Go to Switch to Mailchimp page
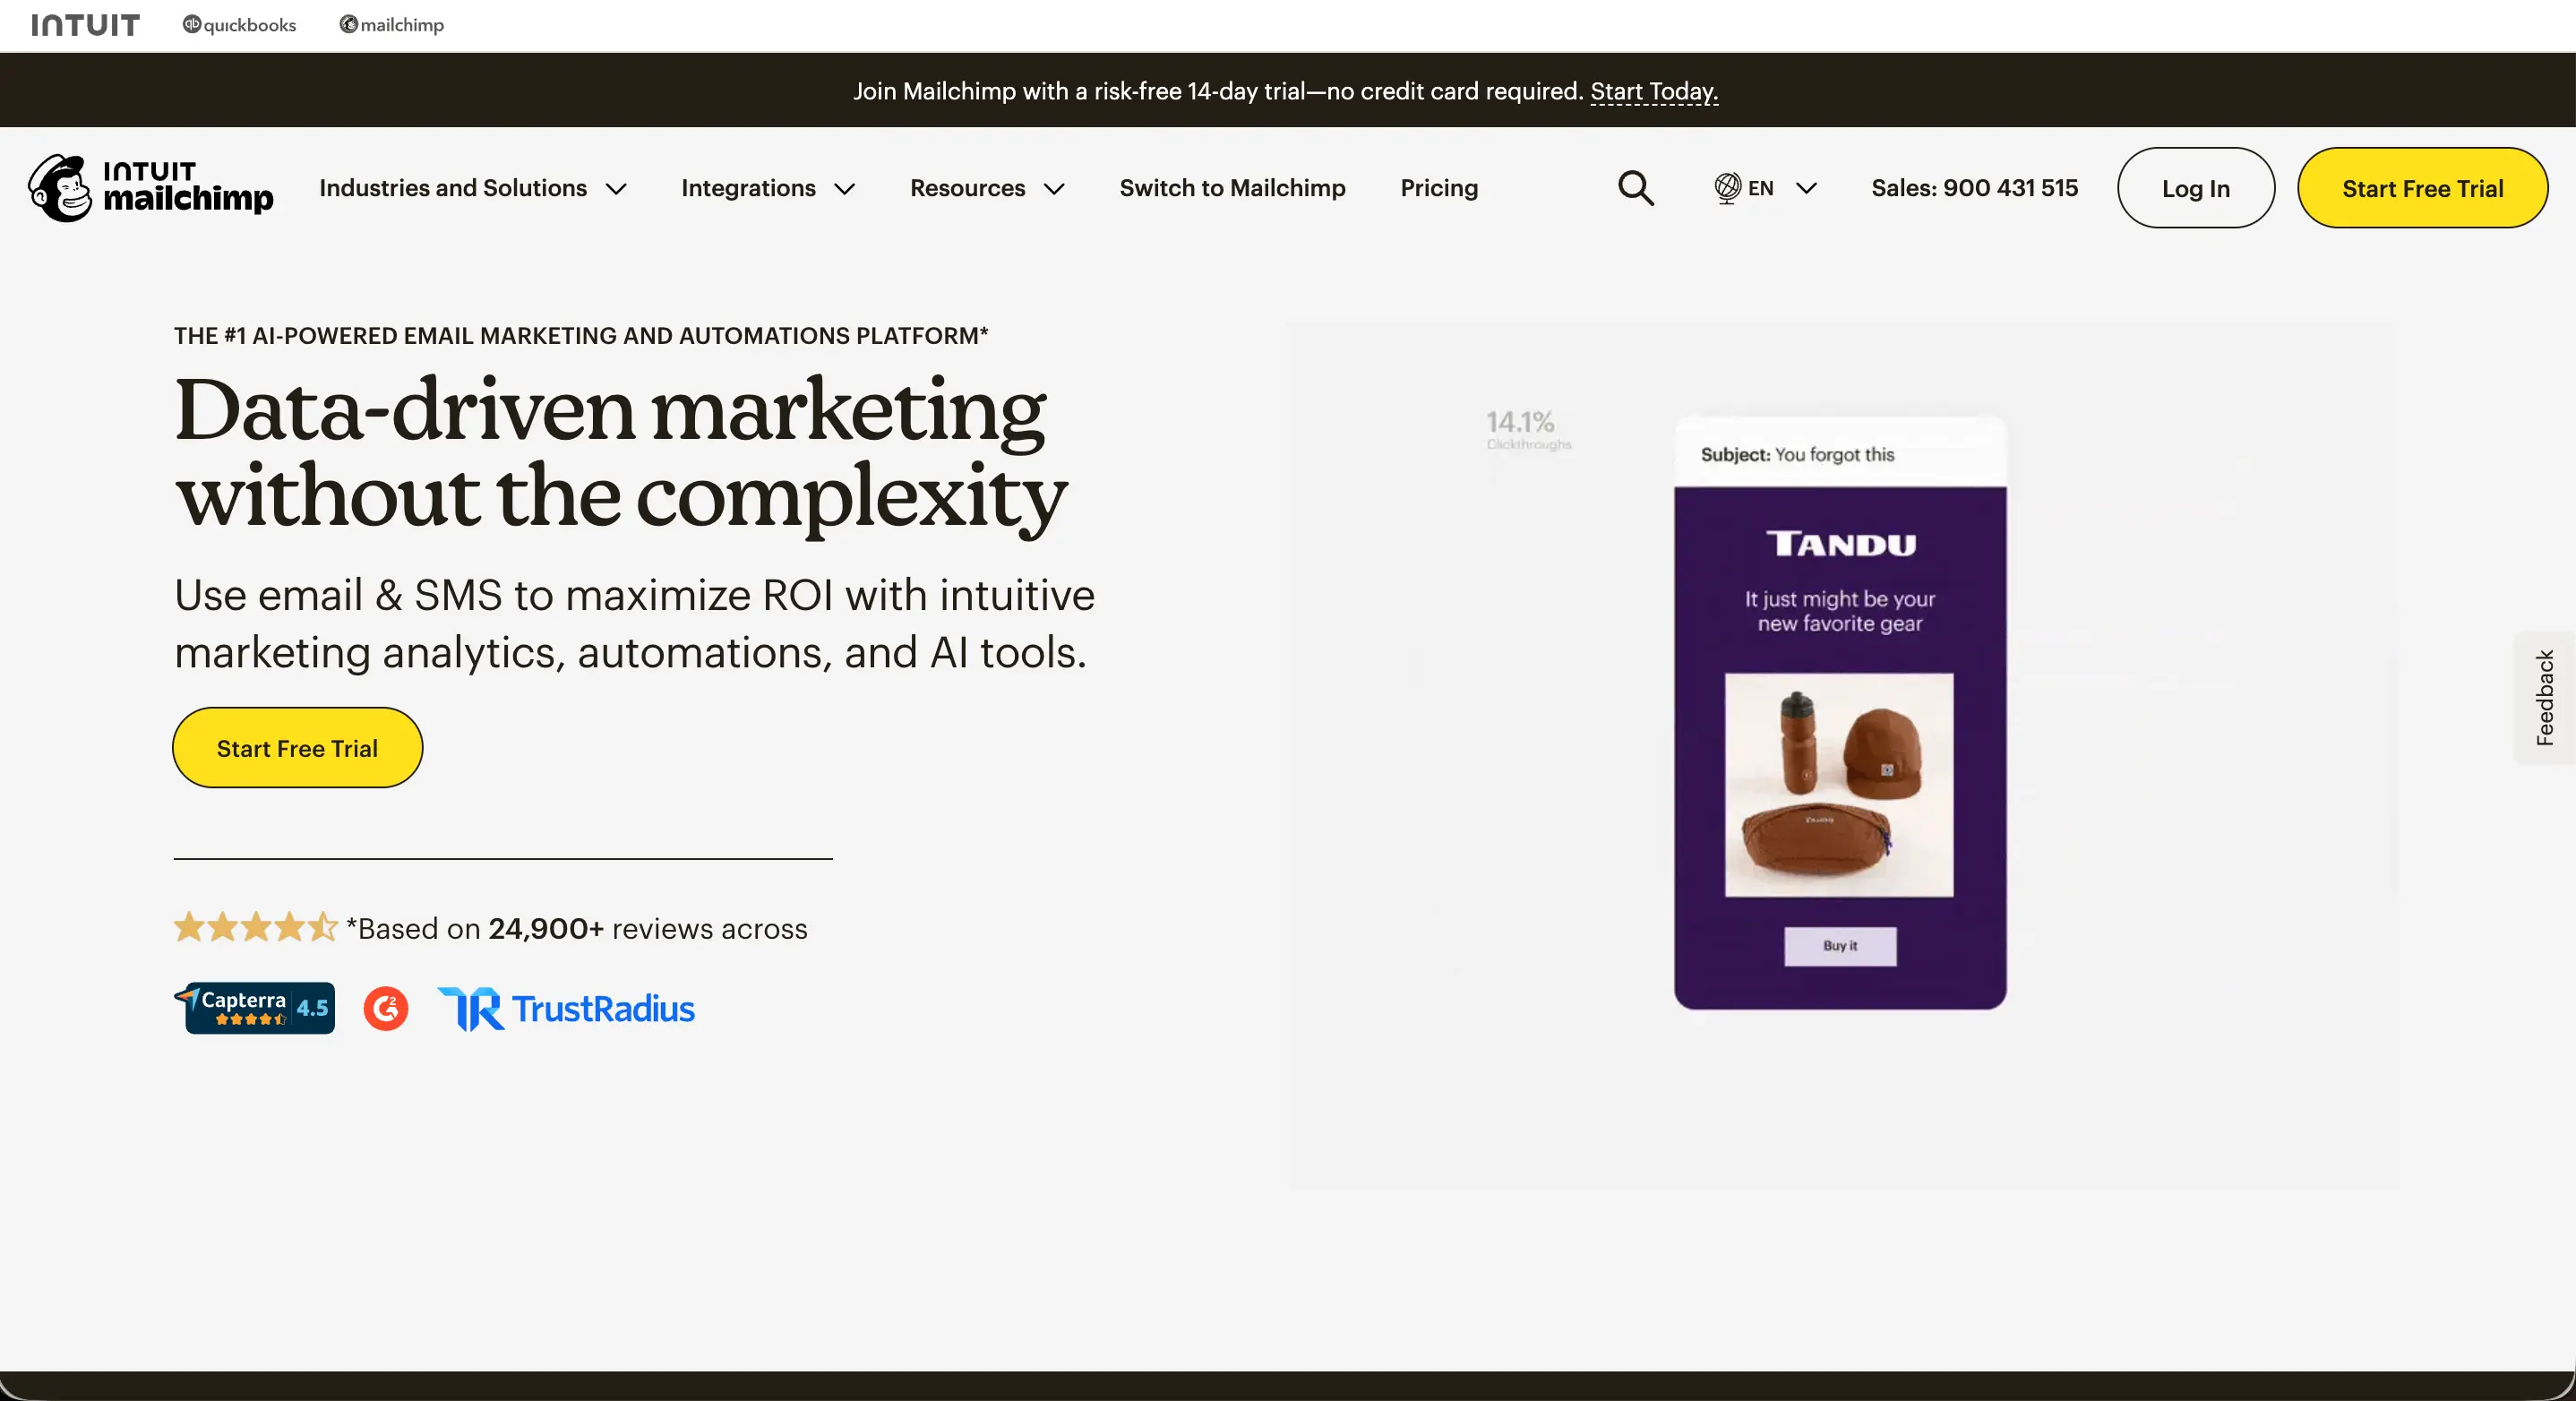Viewport: 2576px width, 1401px height. click(1232, 188)
